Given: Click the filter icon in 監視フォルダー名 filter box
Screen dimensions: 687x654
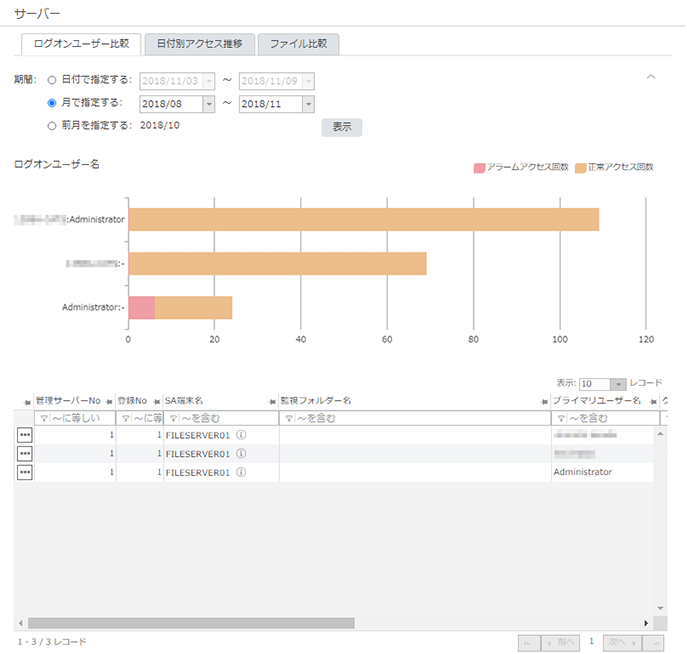Looking at the screenshot, I should pos(287,419).
